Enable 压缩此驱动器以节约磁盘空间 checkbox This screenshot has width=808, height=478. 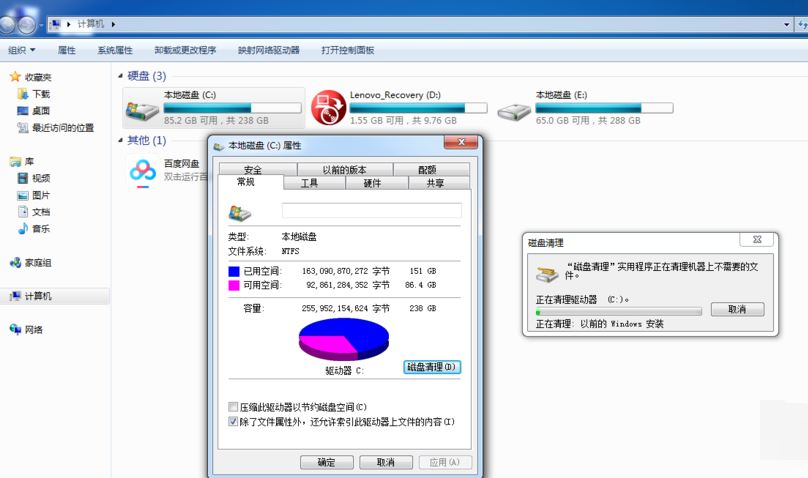point(233,407)
